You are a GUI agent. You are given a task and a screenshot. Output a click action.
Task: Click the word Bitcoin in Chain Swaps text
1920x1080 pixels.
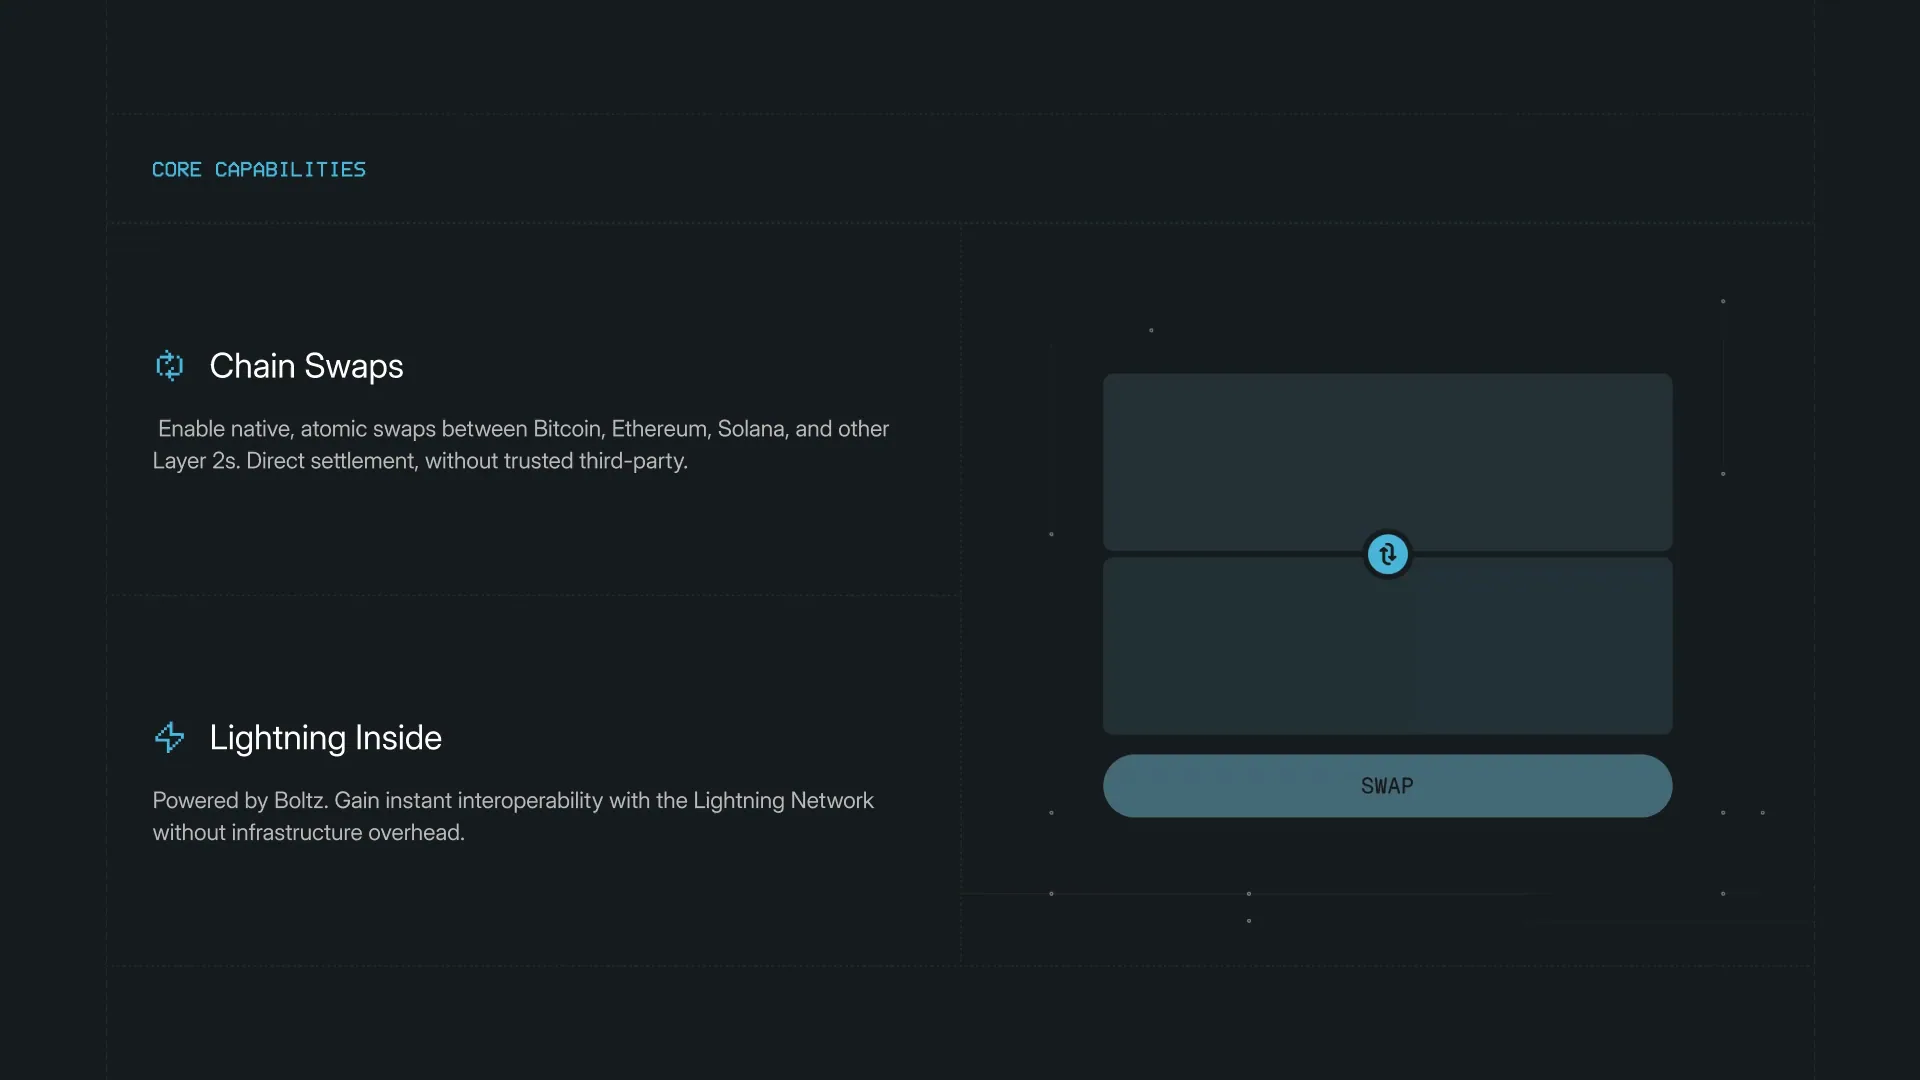click(569, 429)
